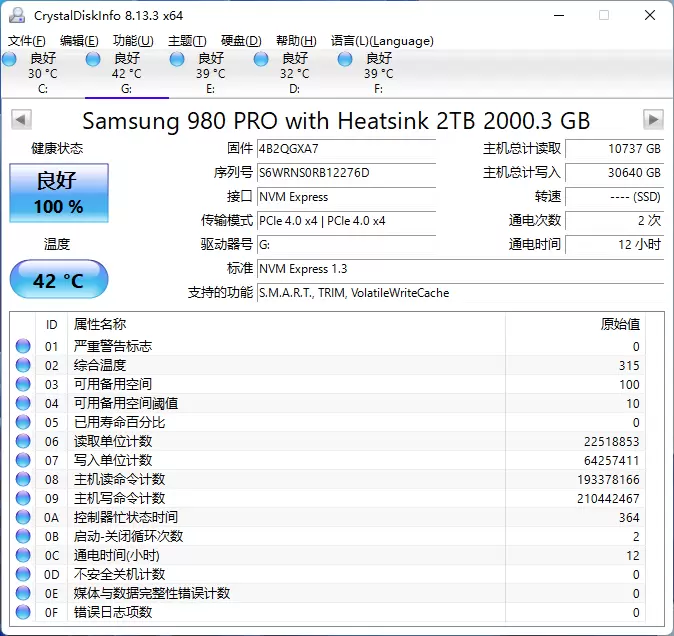Click the serial number field S6WRNS0RB12276D
674x636 pixels.
pyautogui.click(x=346, y=173)
